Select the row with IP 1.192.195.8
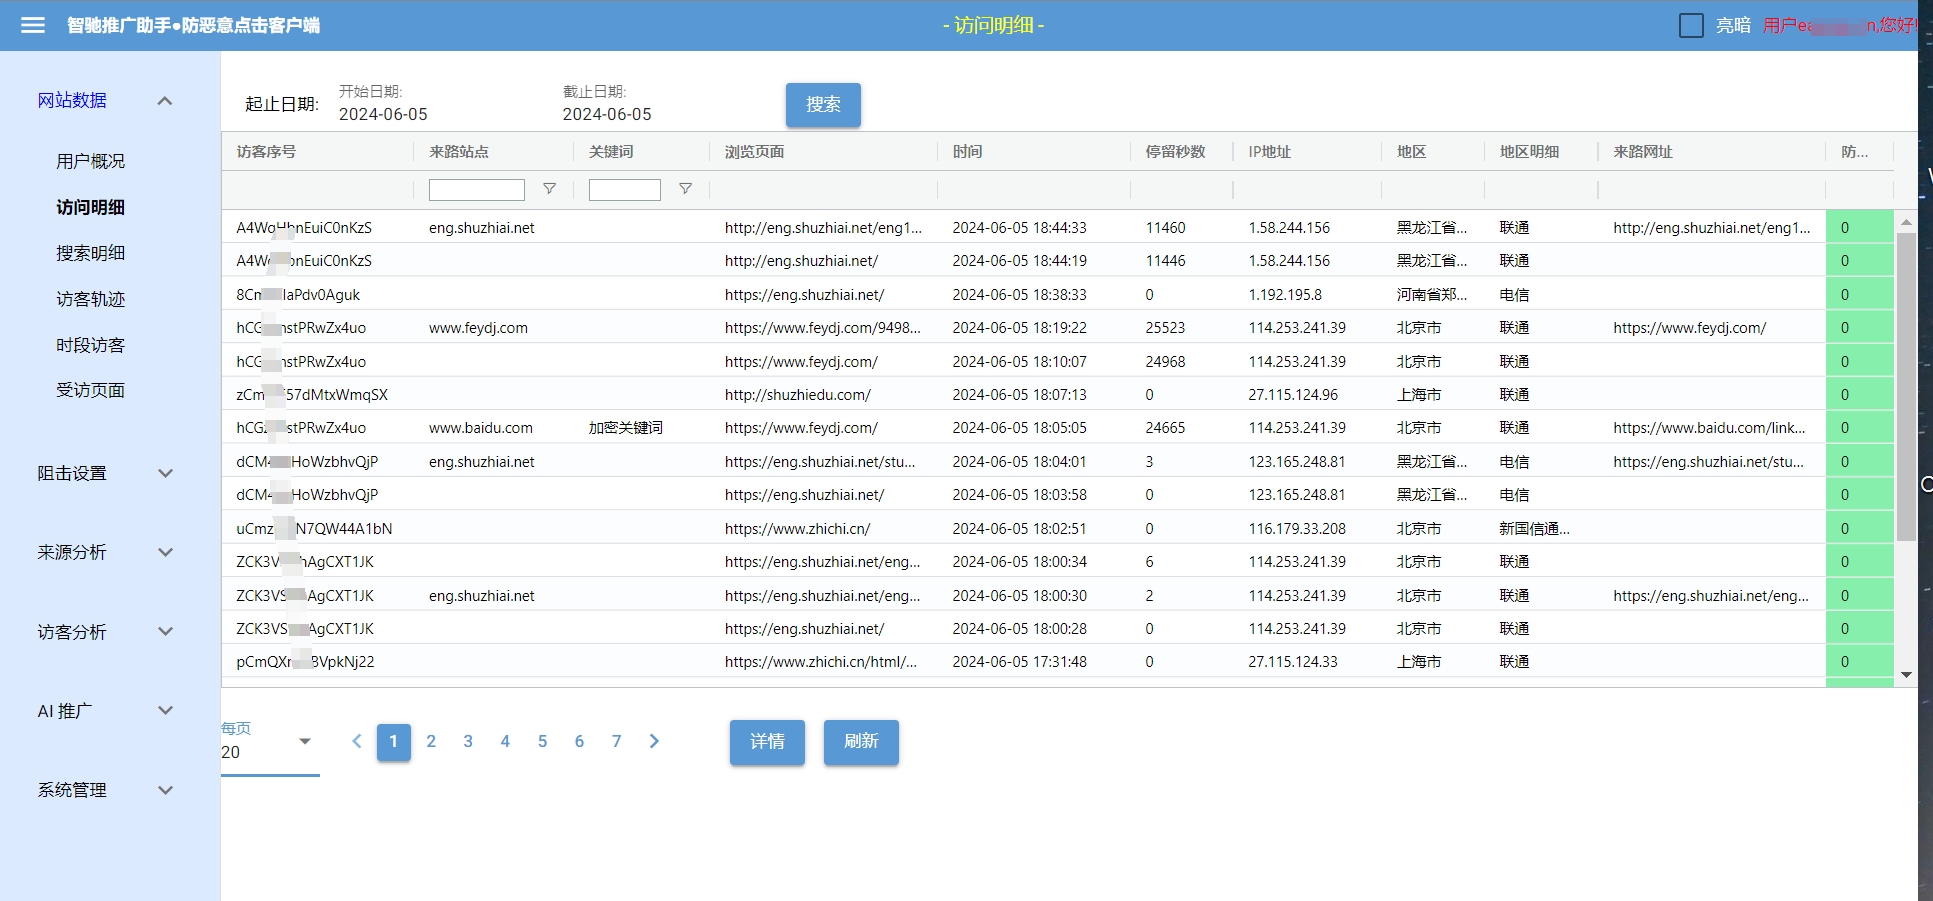The width and height of the screenshot is (1933, 901). click(x=1057, y=294)
